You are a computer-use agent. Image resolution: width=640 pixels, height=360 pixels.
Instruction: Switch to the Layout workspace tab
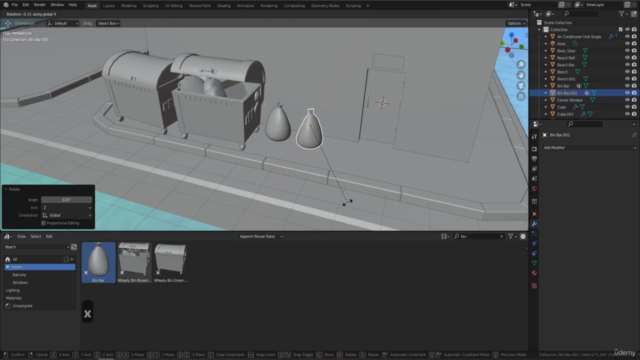point(109,6)
